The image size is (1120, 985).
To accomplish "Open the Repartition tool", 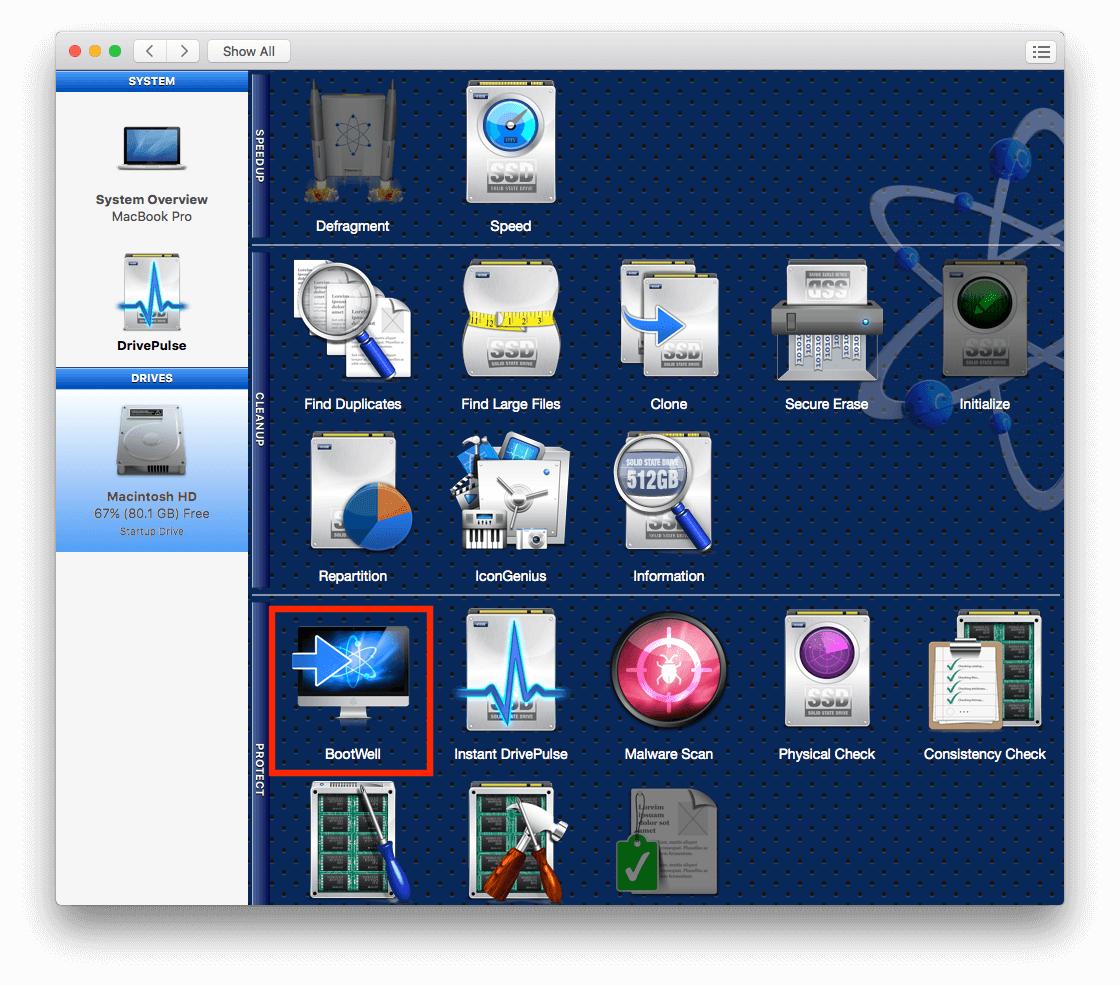I will 352,492.
